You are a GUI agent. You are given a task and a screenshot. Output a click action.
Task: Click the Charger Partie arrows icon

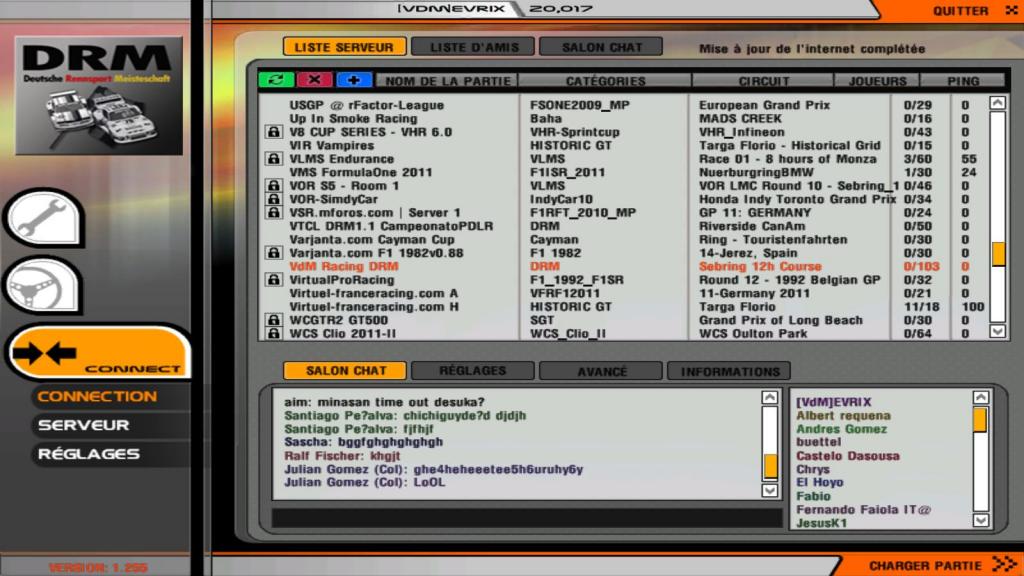tap(1004, 564)
